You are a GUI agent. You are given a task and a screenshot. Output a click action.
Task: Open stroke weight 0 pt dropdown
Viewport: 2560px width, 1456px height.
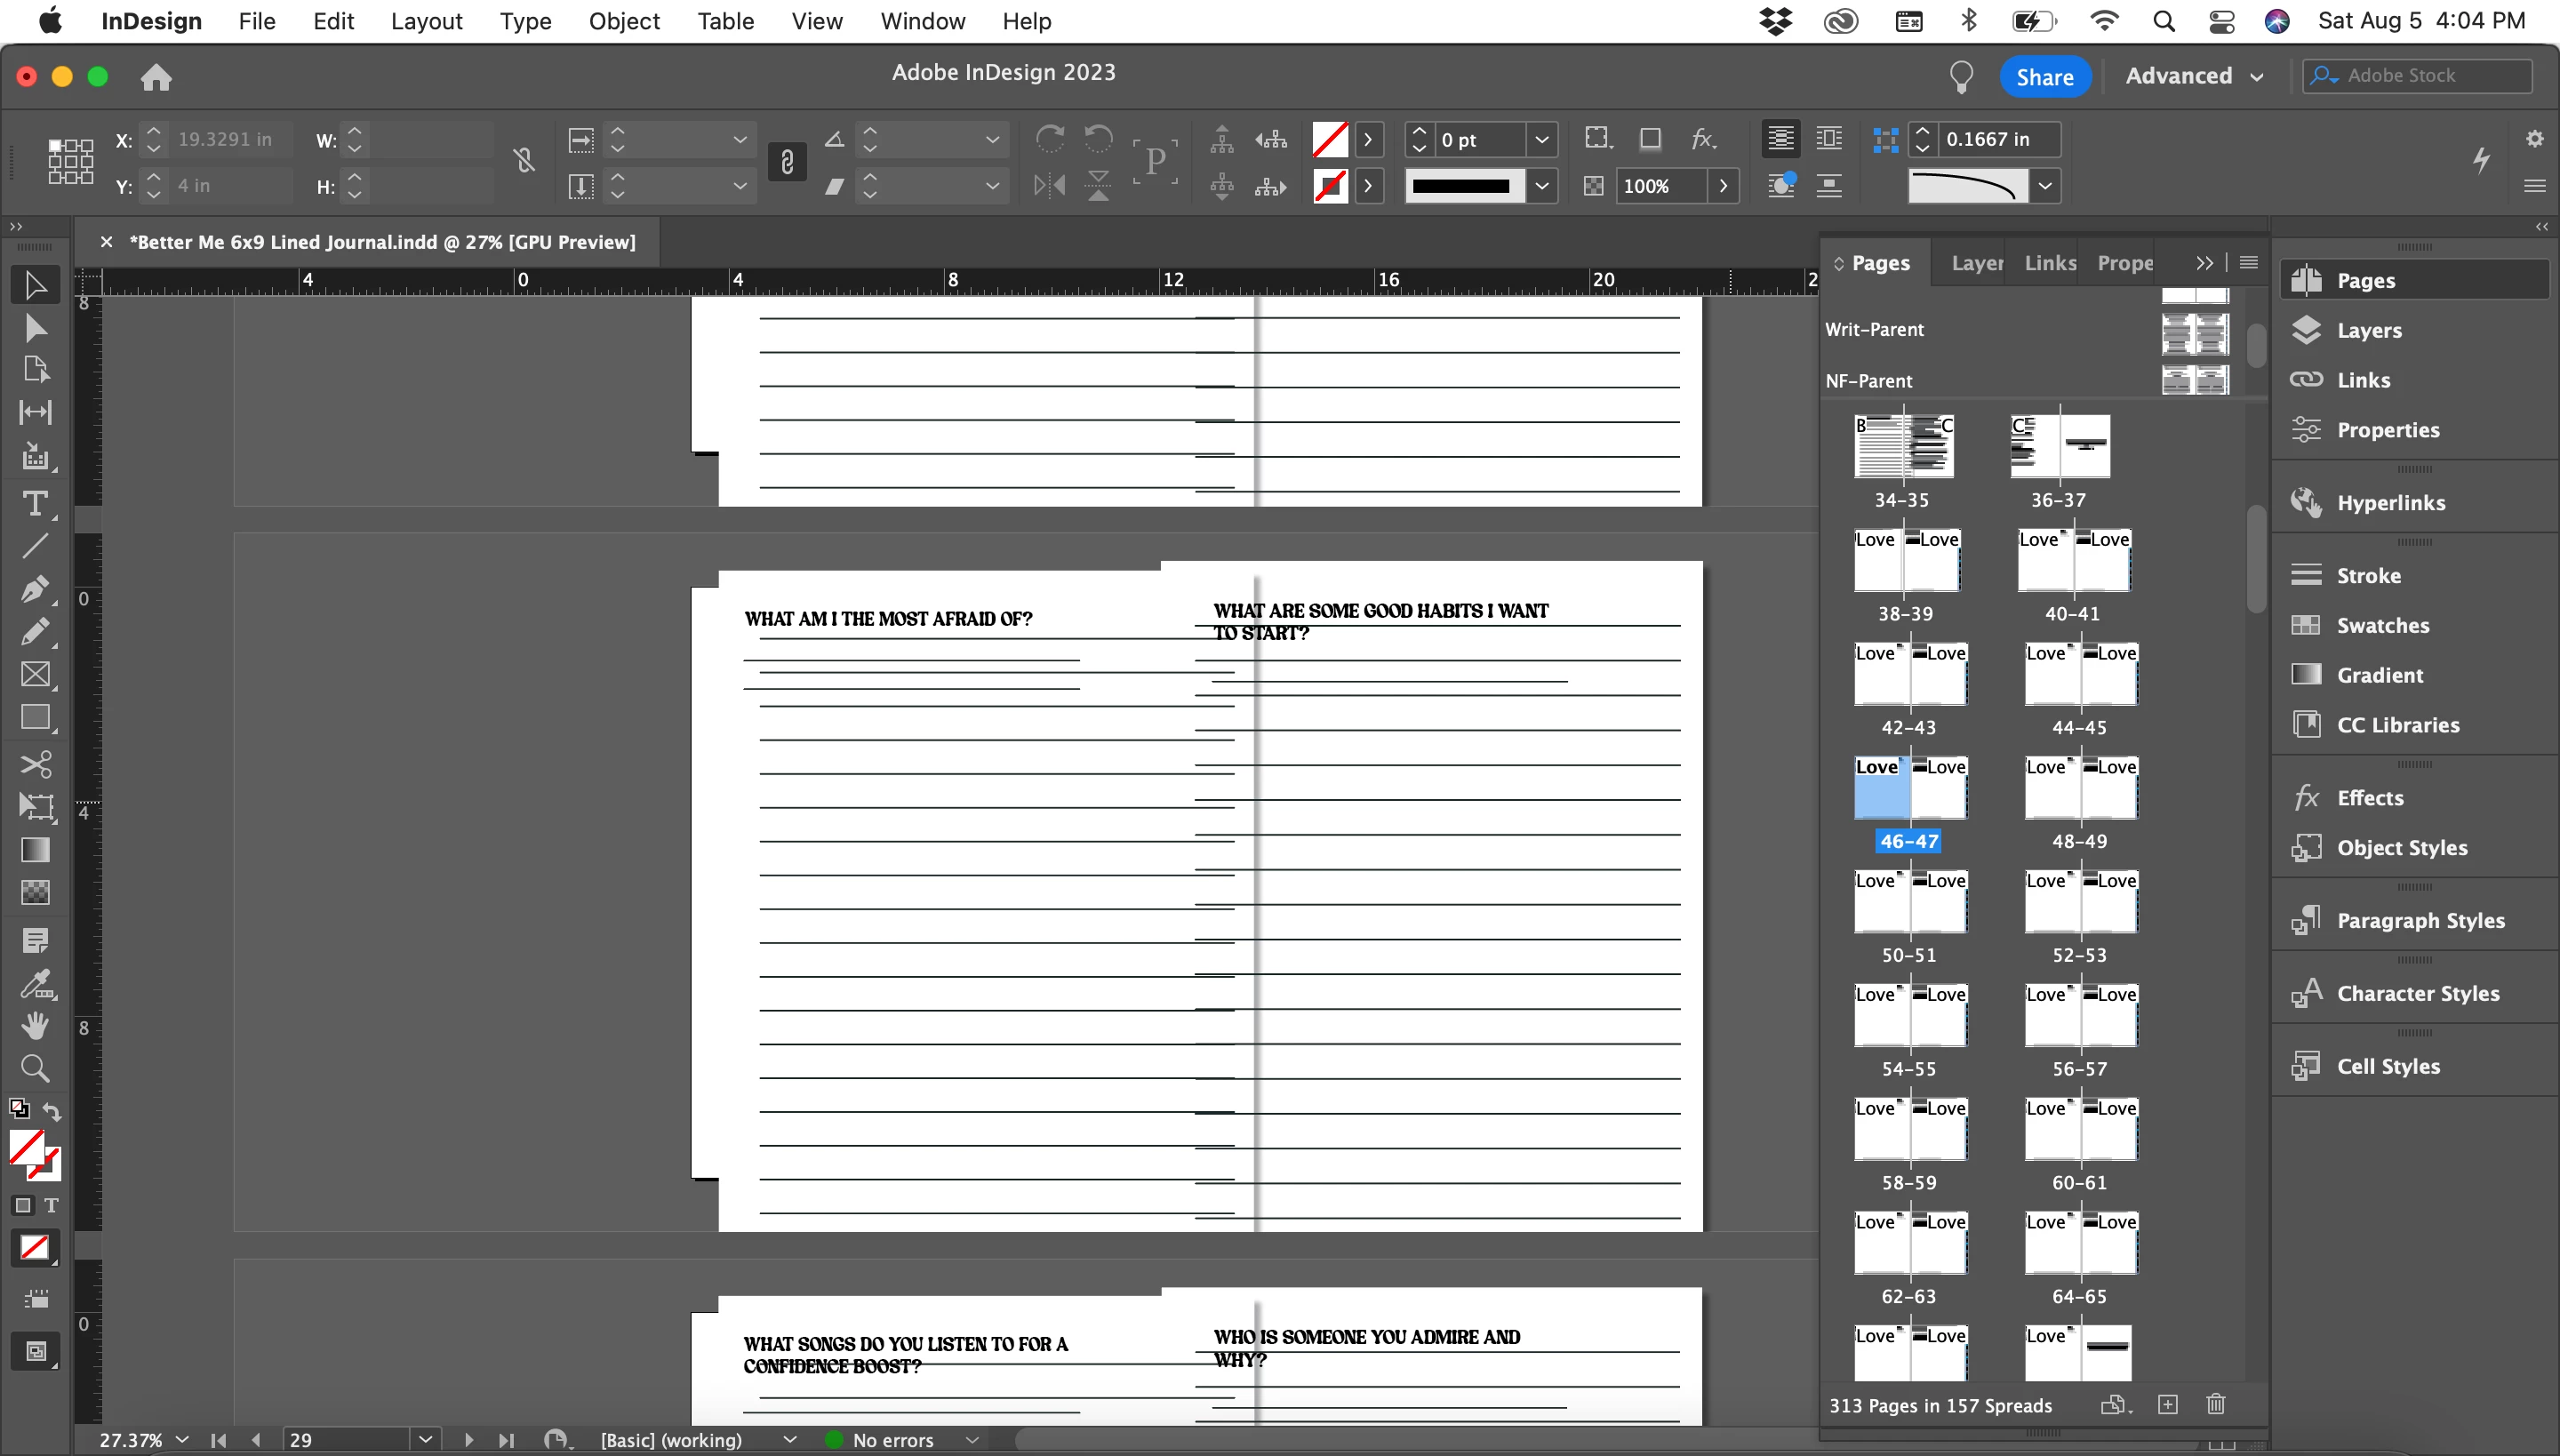tap(1541, 140)
